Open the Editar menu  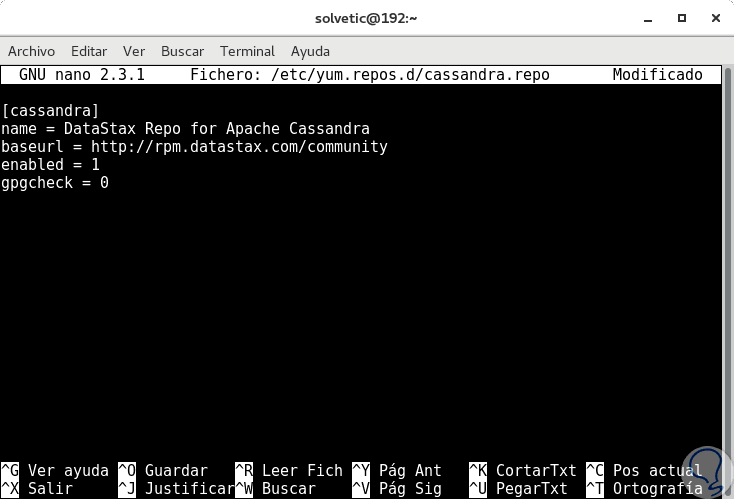[x=89, y=51]
